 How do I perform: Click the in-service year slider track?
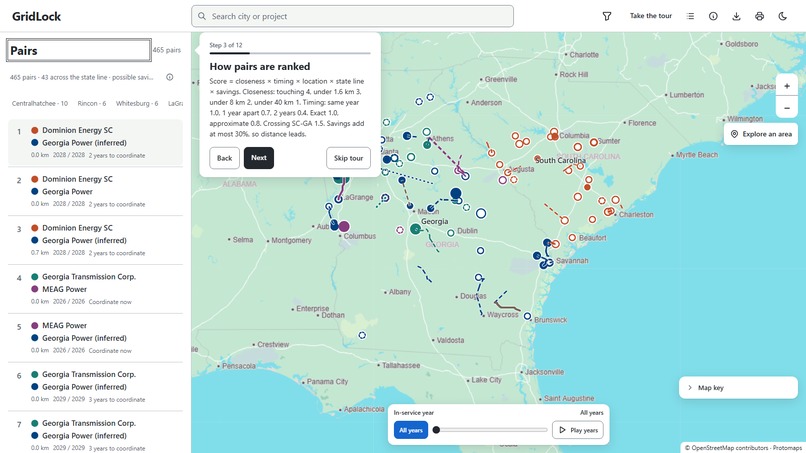(491, 430)
